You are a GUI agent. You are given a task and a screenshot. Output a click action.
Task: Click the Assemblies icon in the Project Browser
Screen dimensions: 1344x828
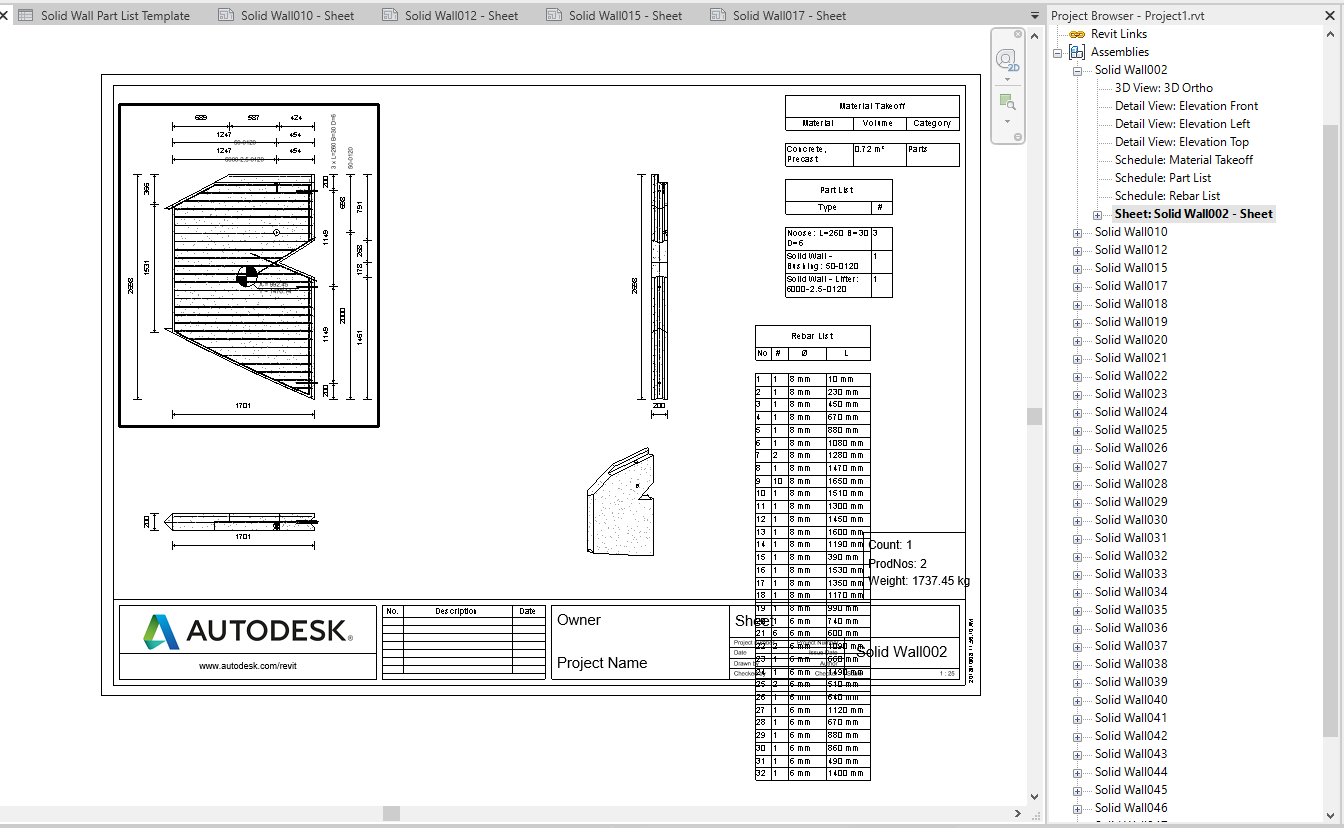coord(1077,51)
